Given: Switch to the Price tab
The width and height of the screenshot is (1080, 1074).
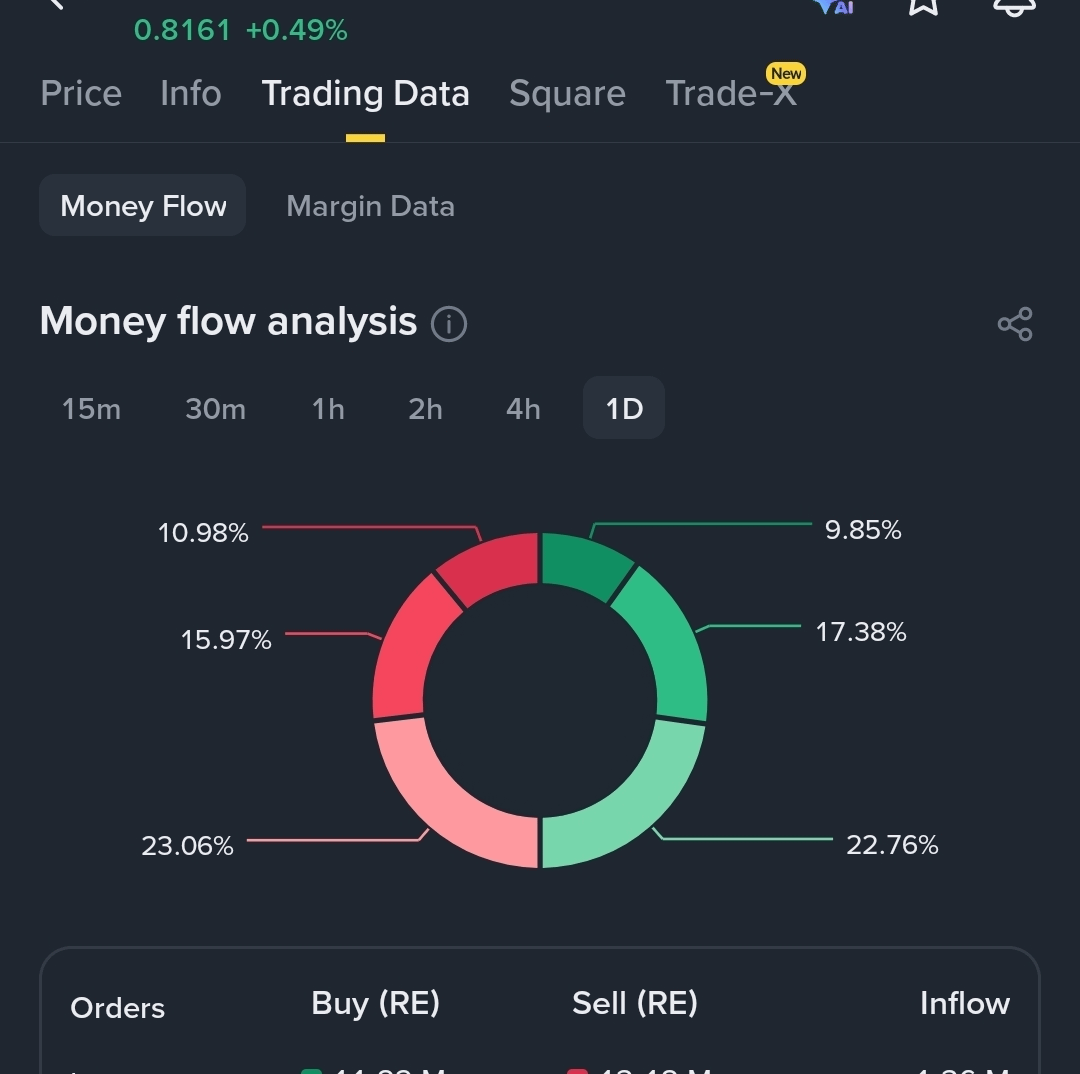Looking at the screenshot, I should [81, 94].
